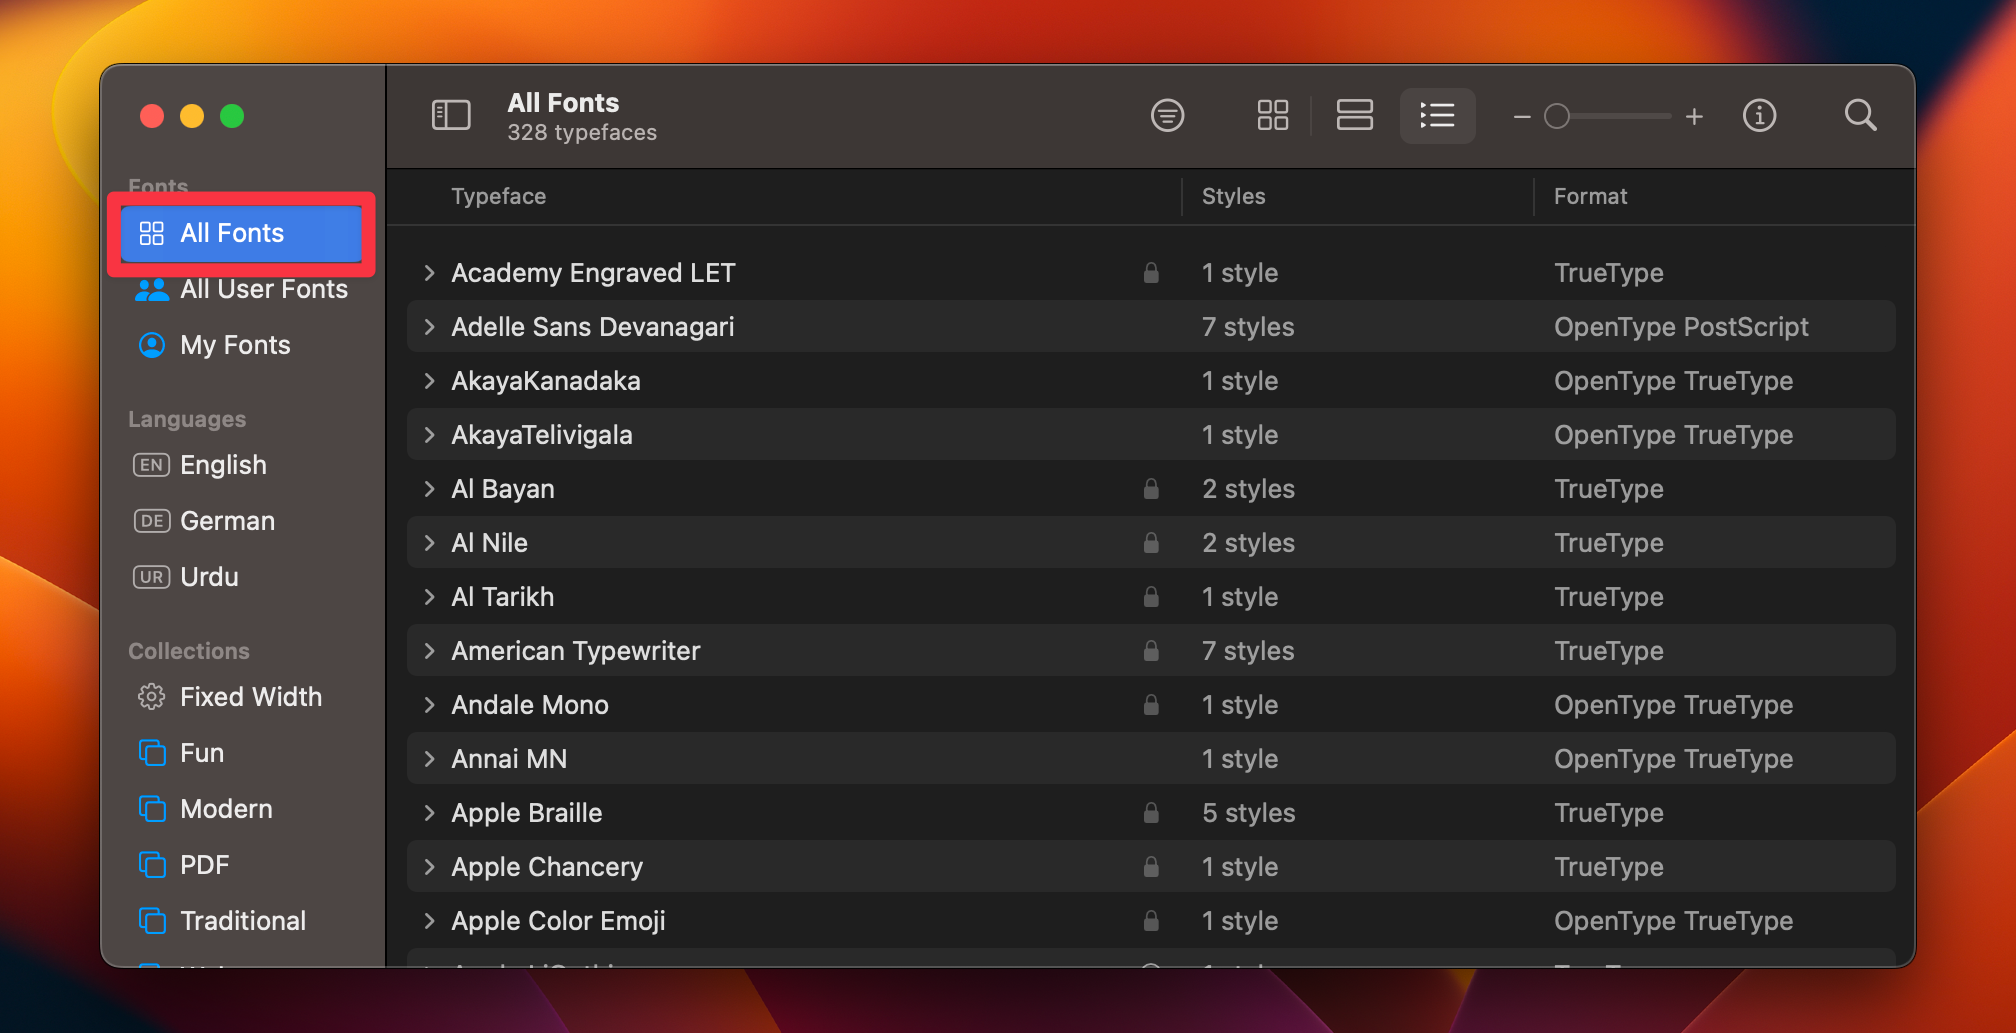Open the font info panel

[x=1759, y=115]
